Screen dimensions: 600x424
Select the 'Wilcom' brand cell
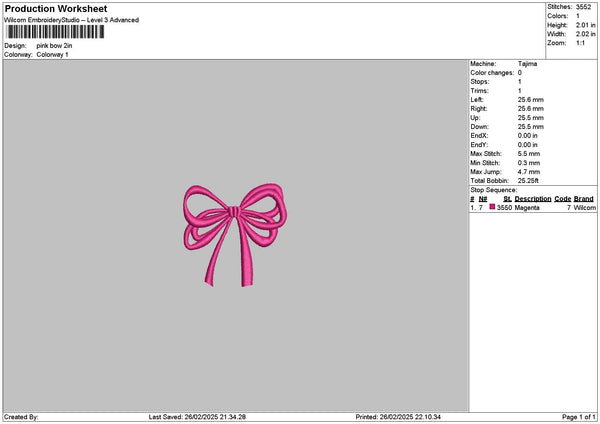(585, 208)
